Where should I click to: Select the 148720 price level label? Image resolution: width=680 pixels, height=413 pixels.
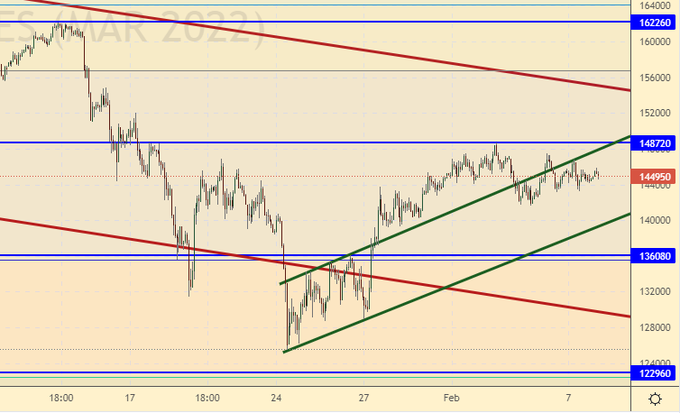click(655, 144)
